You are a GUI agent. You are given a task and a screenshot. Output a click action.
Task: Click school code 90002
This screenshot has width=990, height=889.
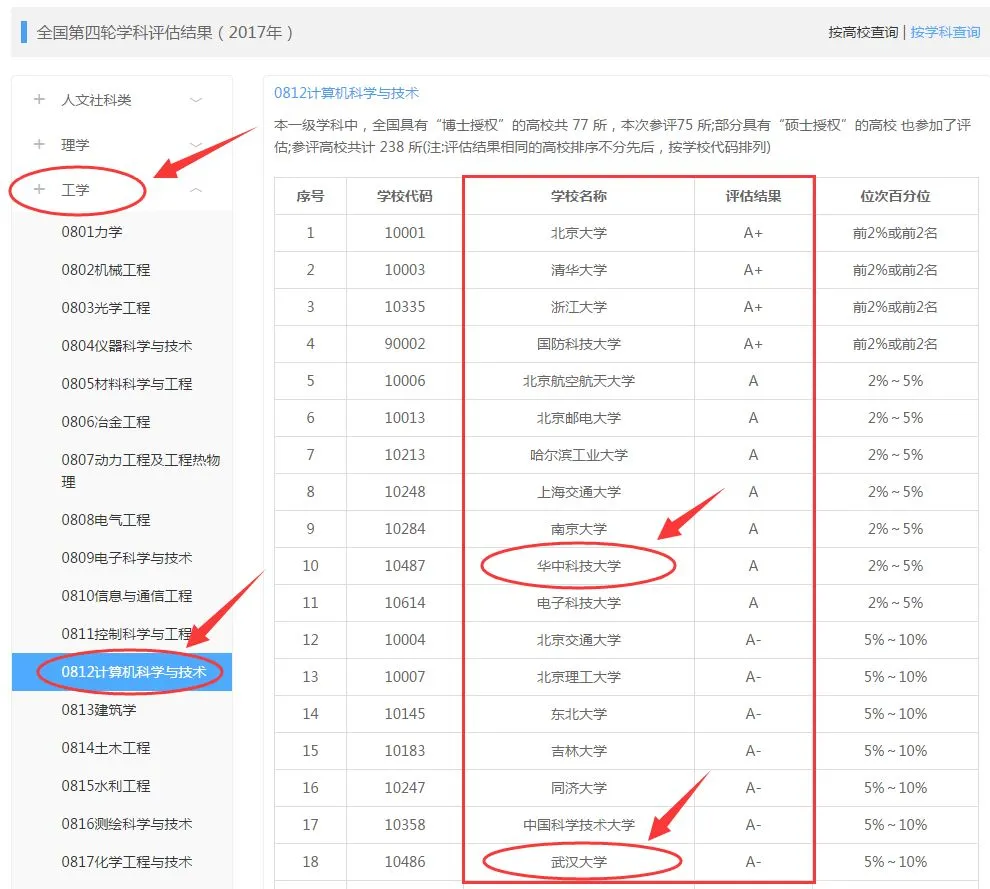(405, 343)
